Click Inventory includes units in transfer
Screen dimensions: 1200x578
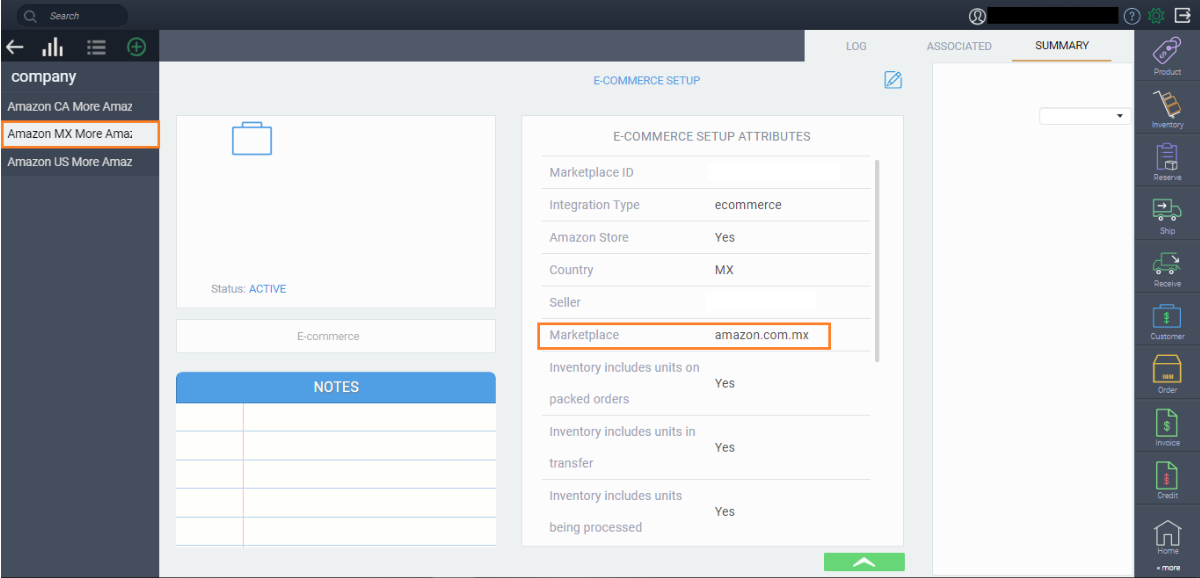(622, 447)
